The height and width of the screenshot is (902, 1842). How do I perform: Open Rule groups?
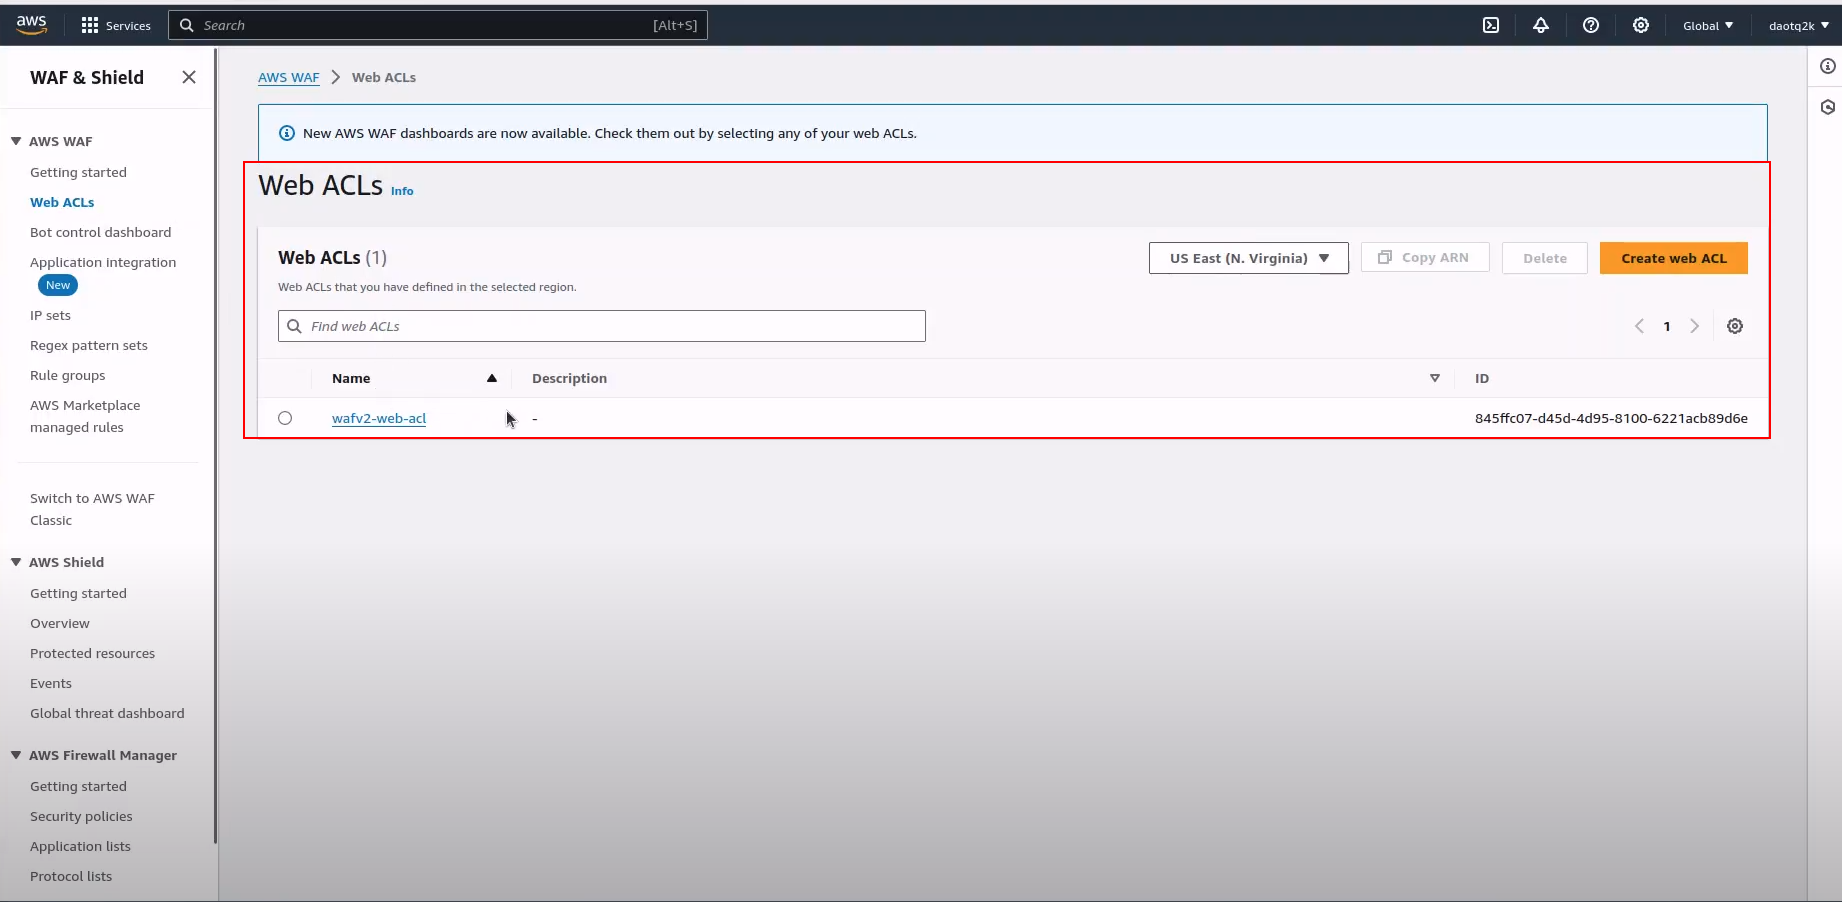point(67,375)
